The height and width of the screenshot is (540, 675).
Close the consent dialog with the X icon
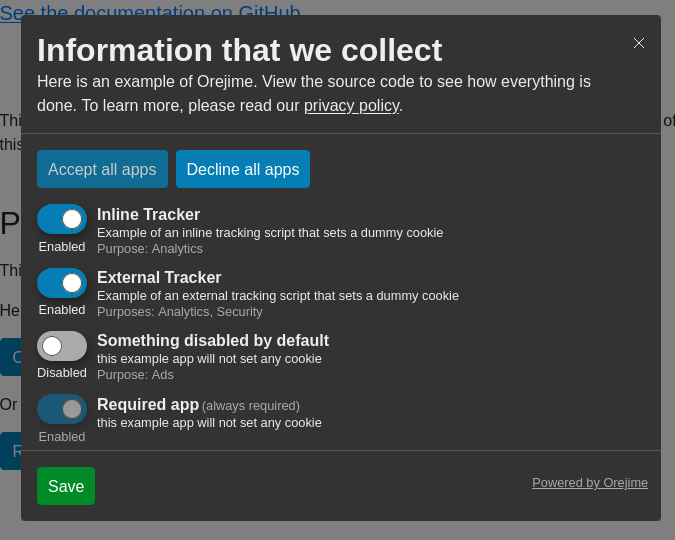coord(639,43)
